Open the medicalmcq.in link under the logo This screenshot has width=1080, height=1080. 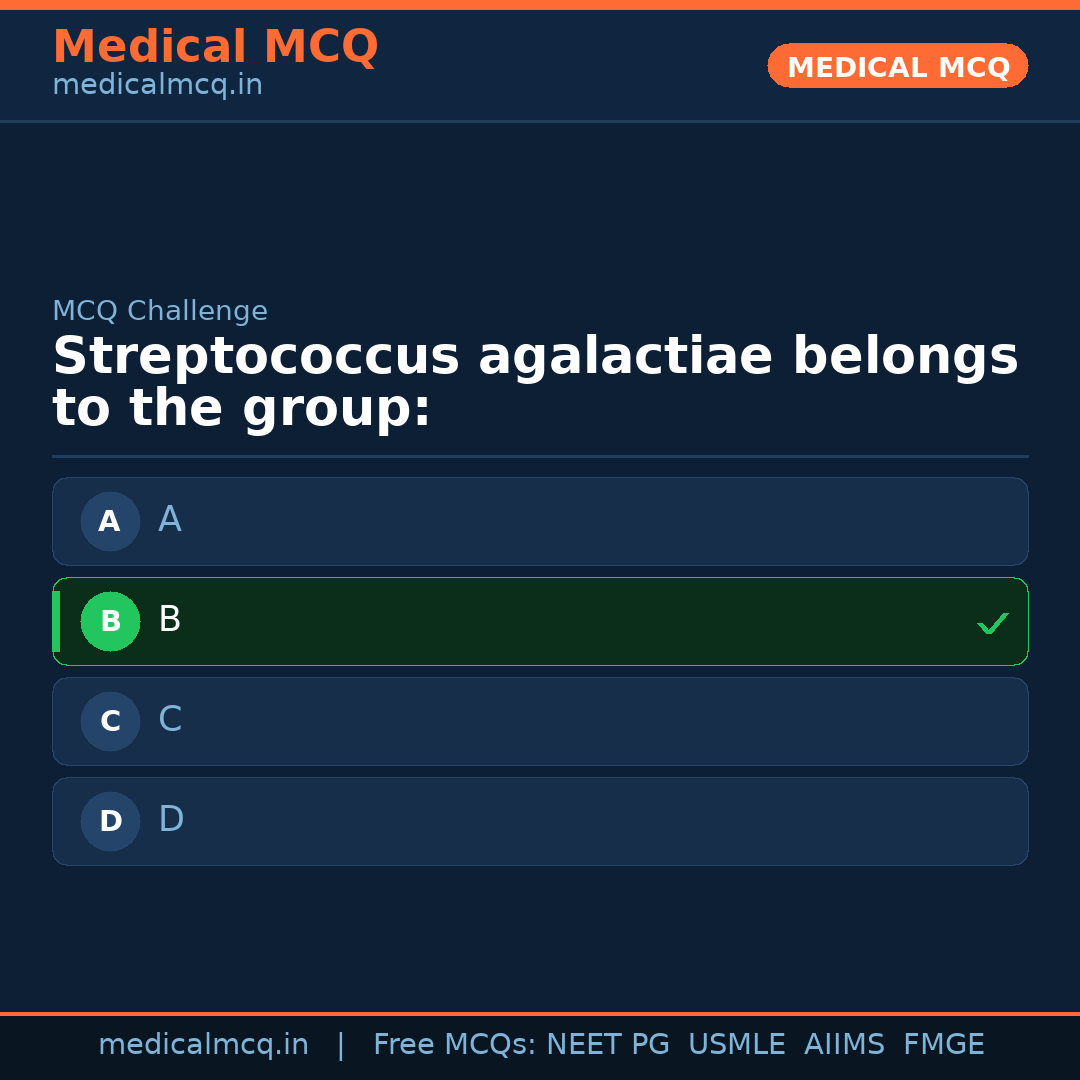(x=157, y=84)
